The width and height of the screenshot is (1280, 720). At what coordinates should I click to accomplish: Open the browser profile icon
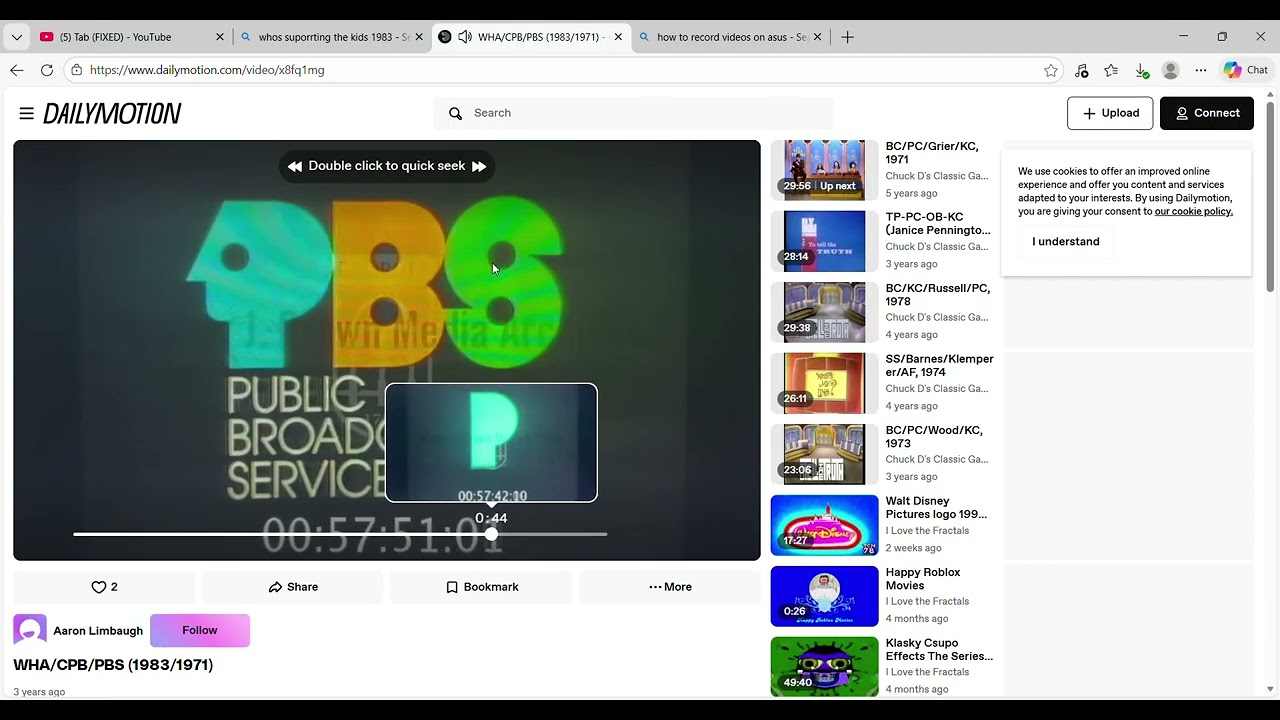1171,70
